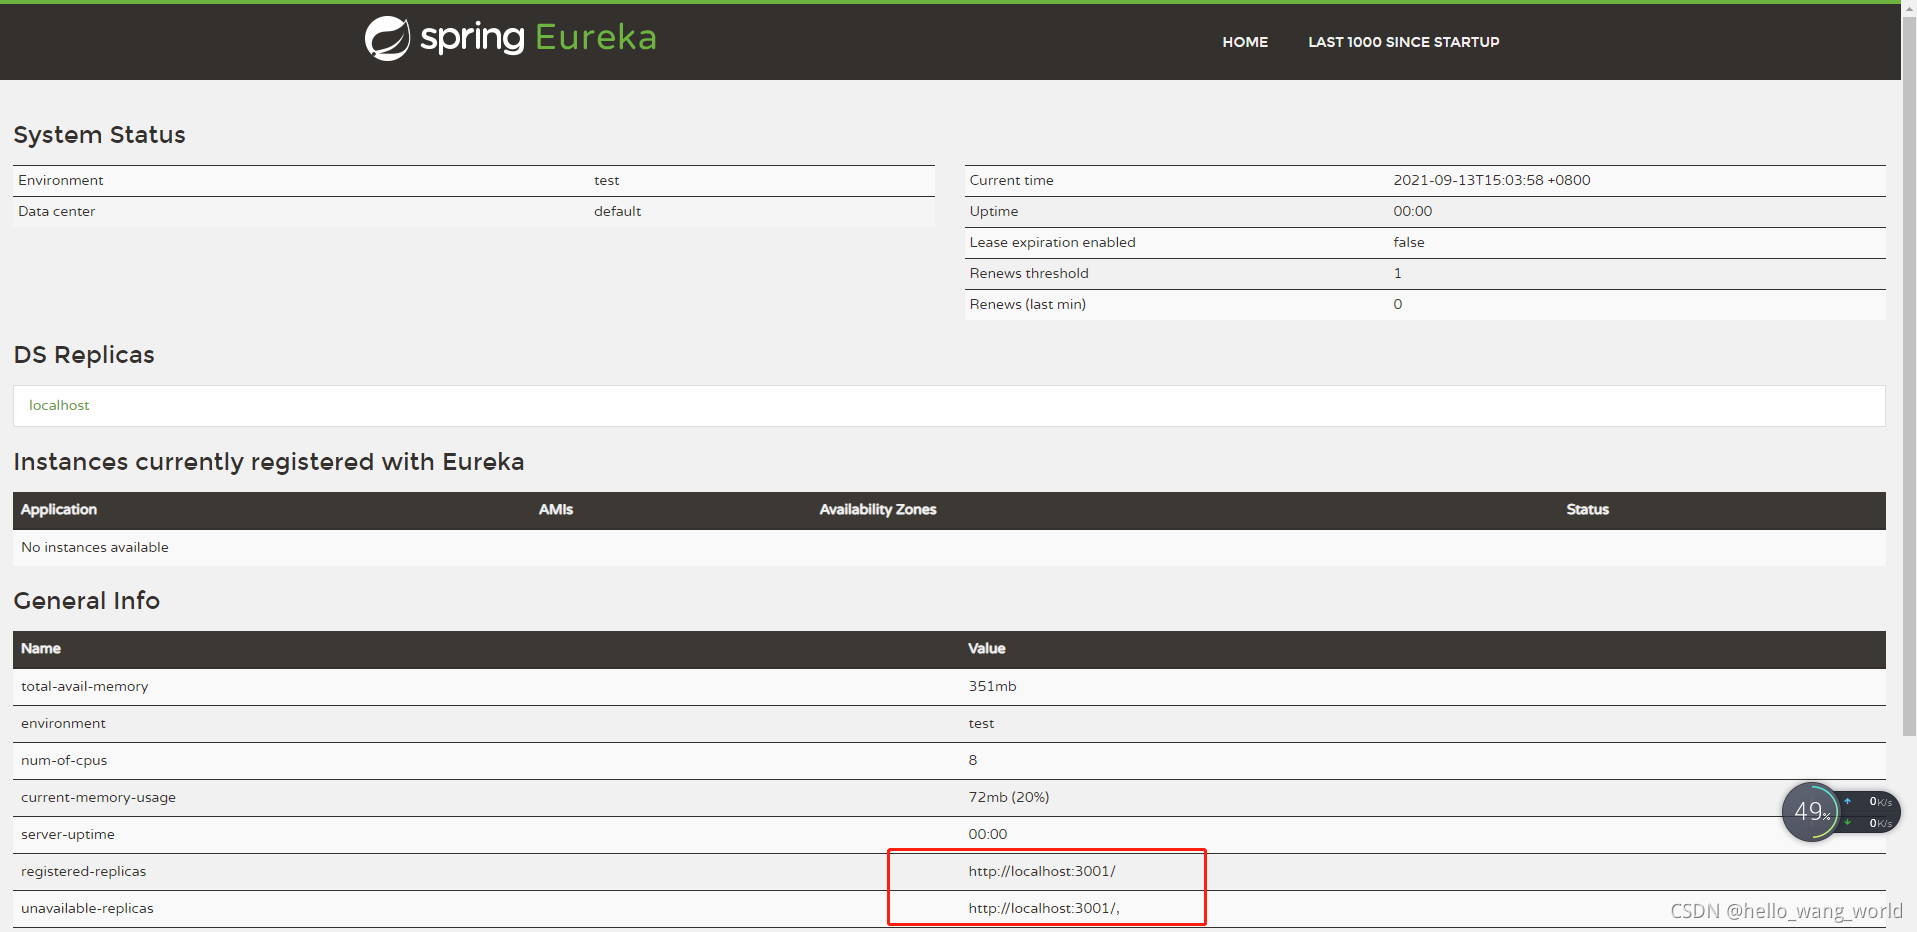1917x932 pixels.
Task: Click the Spring Eureka logo
Action: tap(511, 38)
